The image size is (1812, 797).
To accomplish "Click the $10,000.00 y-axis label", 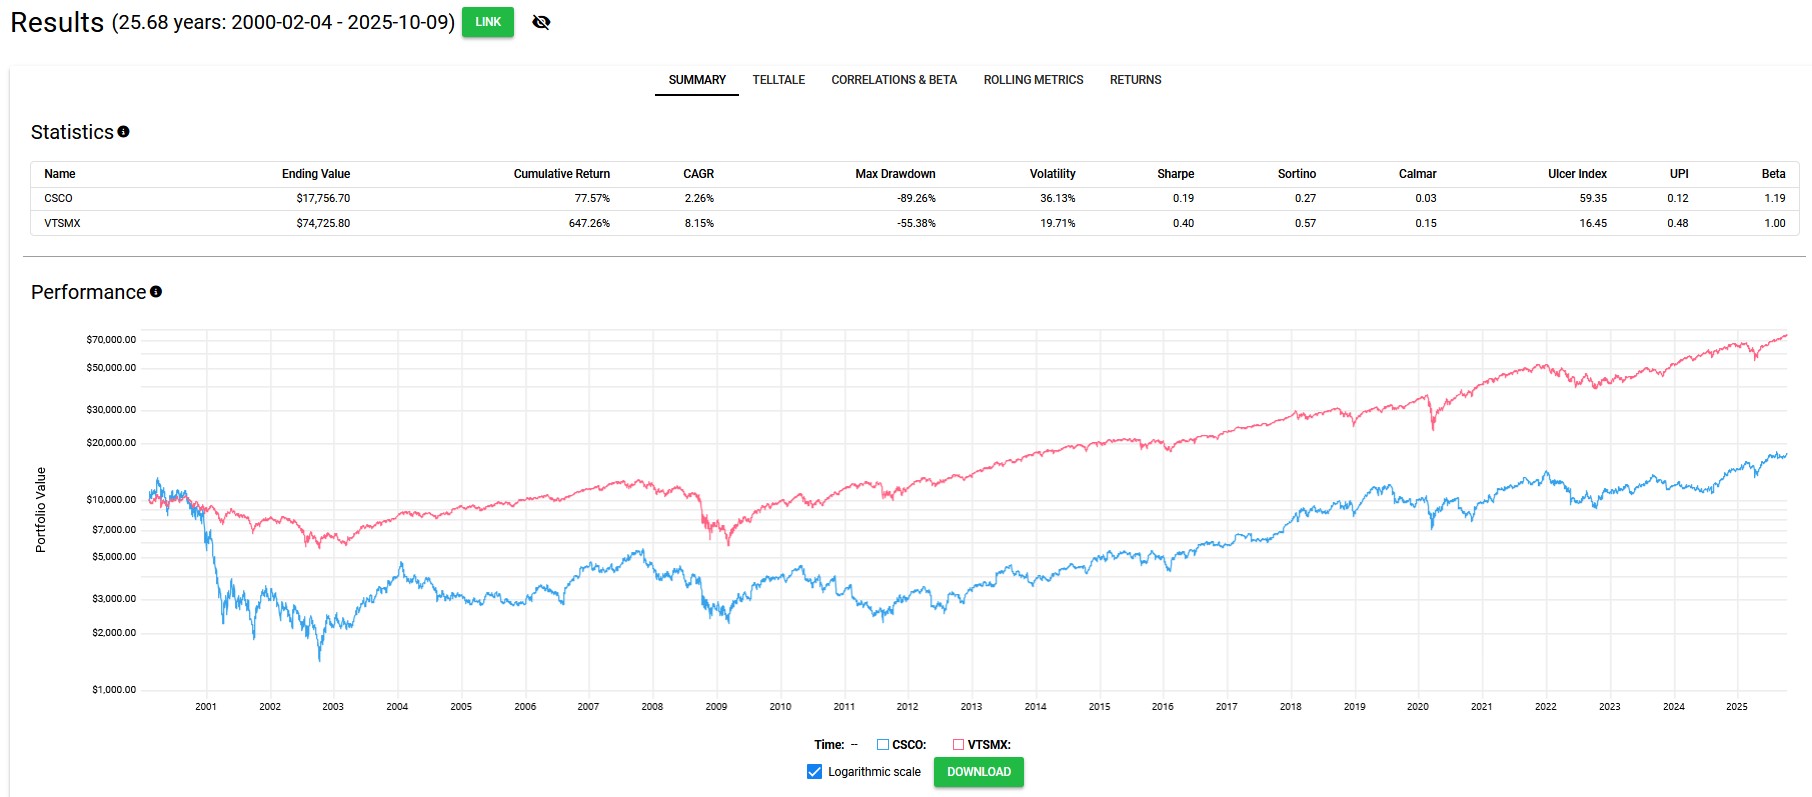I will click(111, 499).
